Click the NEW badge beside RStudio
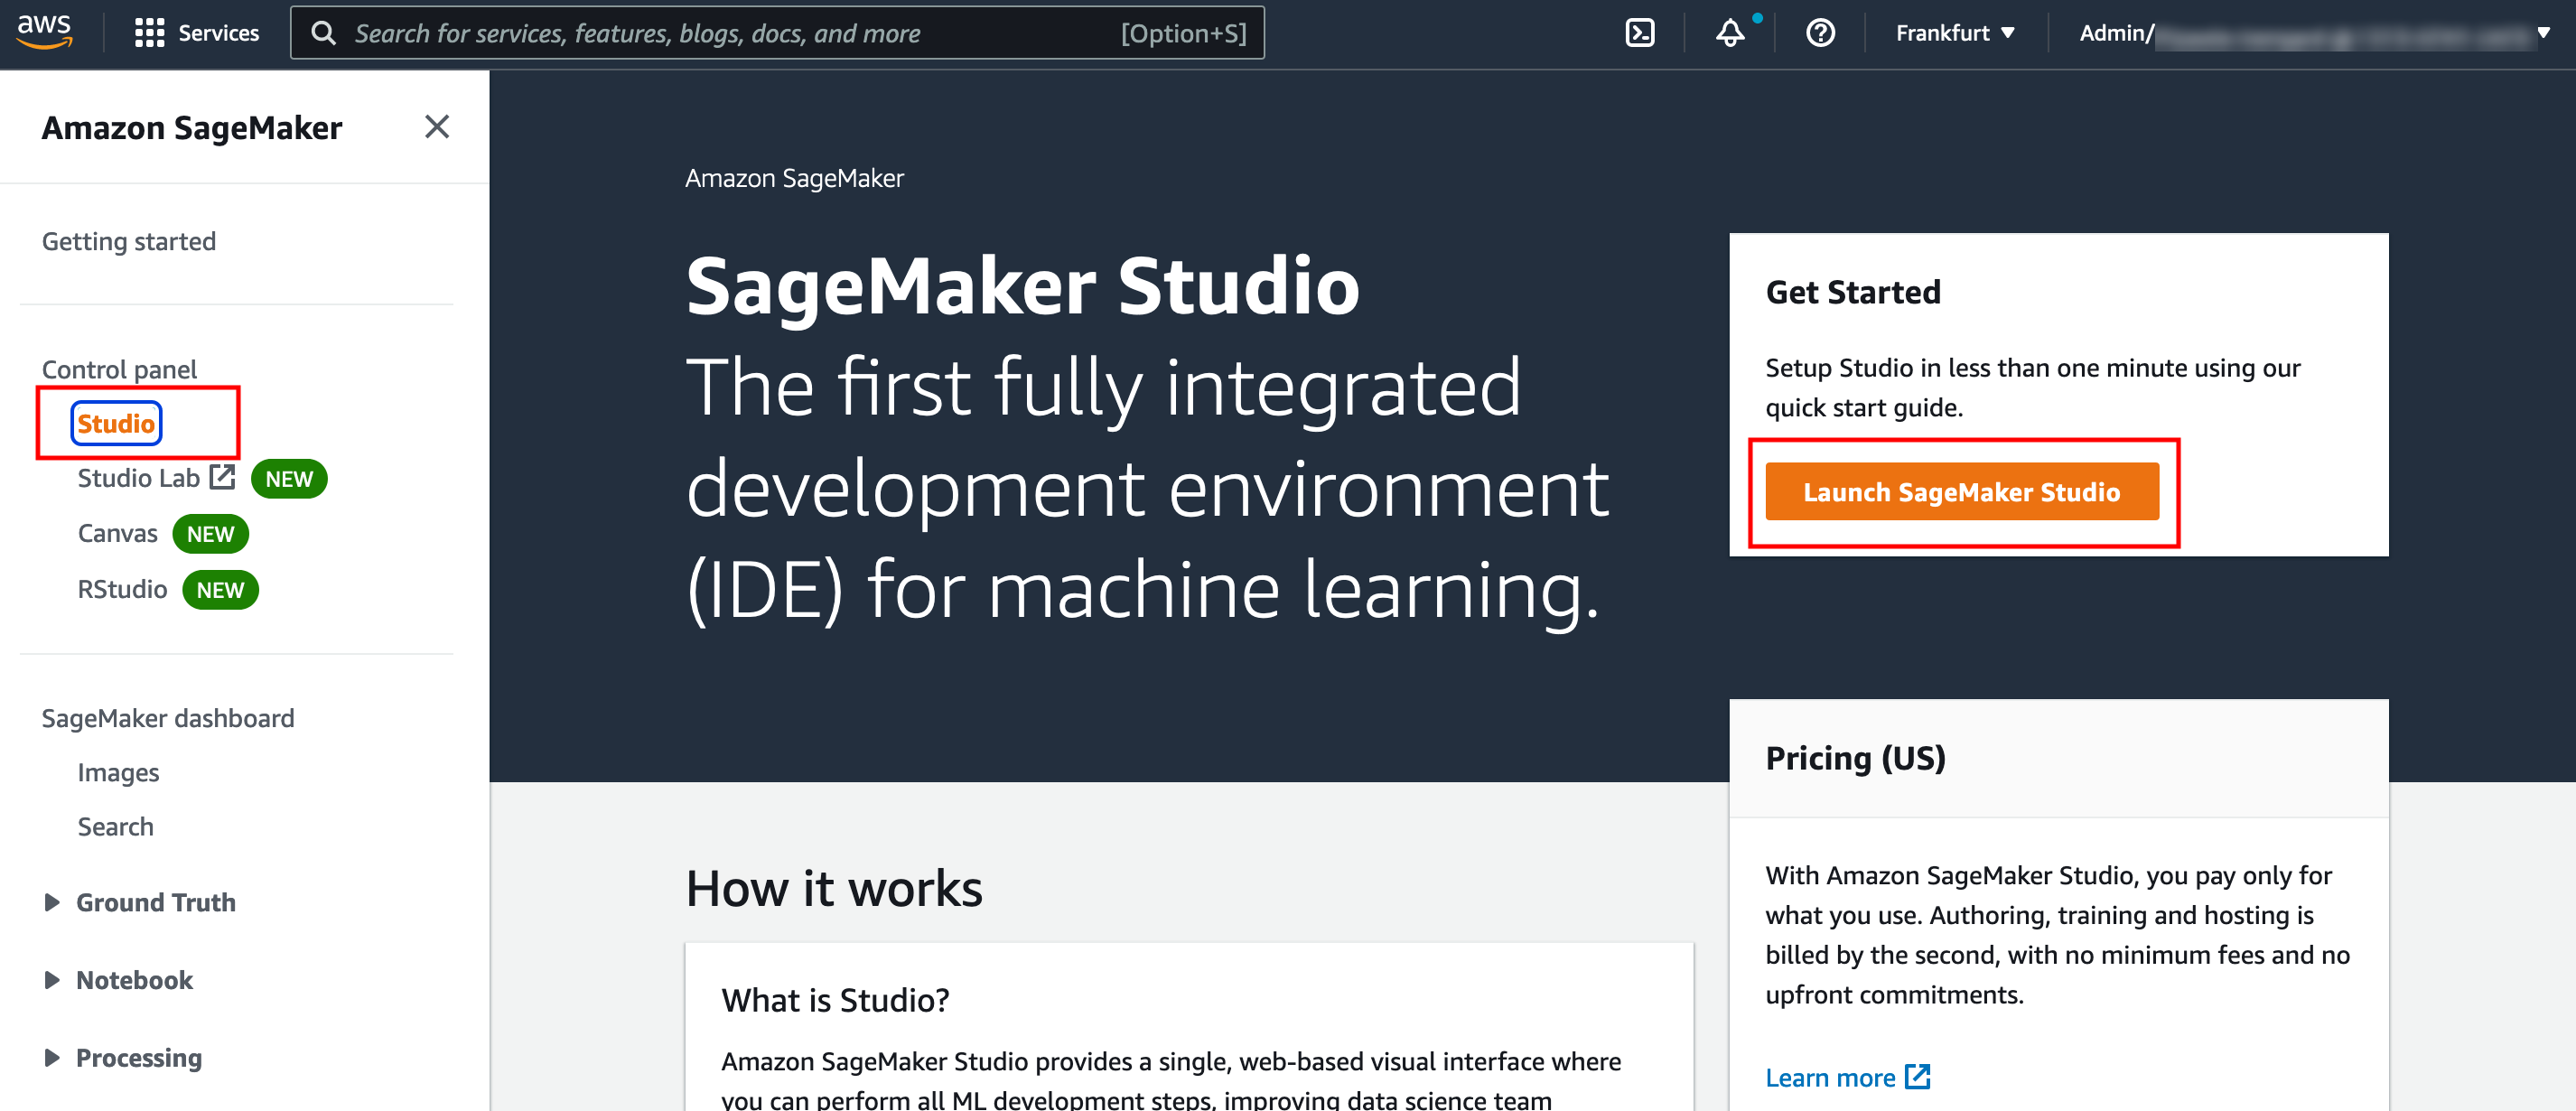 coord(220,589)
